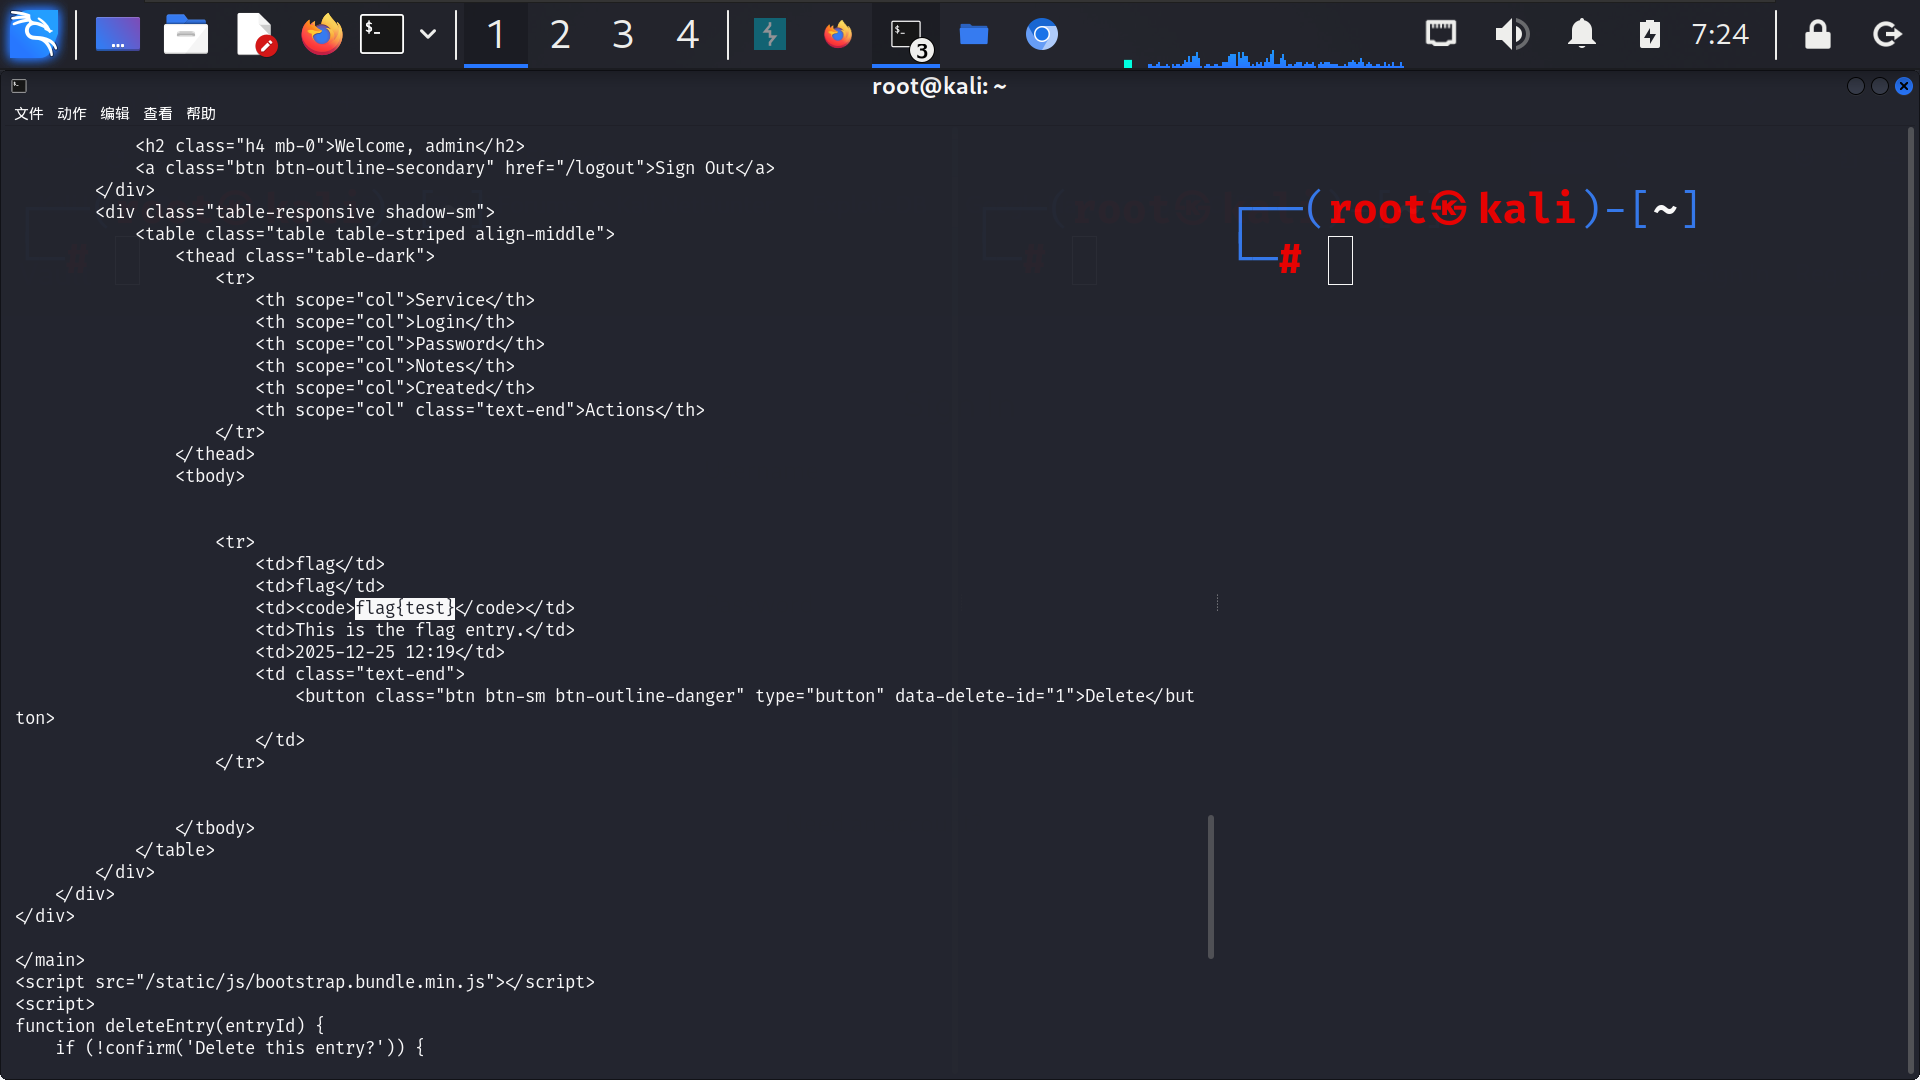
Task: Open the notifications bell icon
Action: click(1581, 34)
